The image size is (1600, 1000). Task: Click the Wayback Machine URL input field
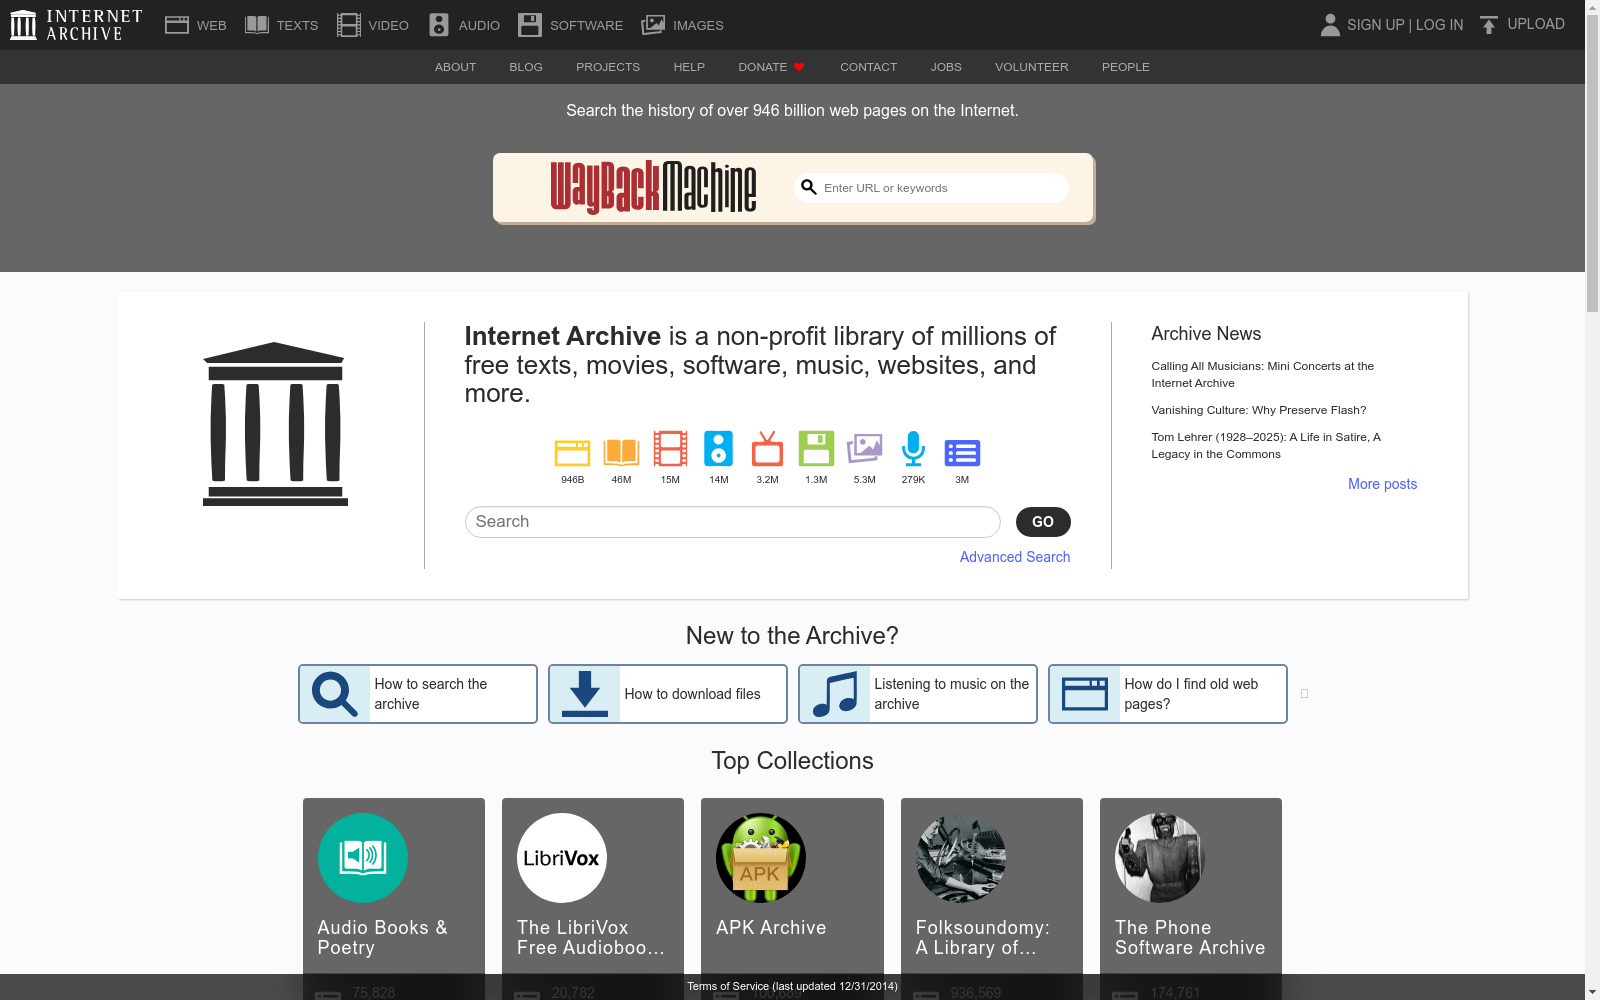pyautogui.click(x=931, y=188)
